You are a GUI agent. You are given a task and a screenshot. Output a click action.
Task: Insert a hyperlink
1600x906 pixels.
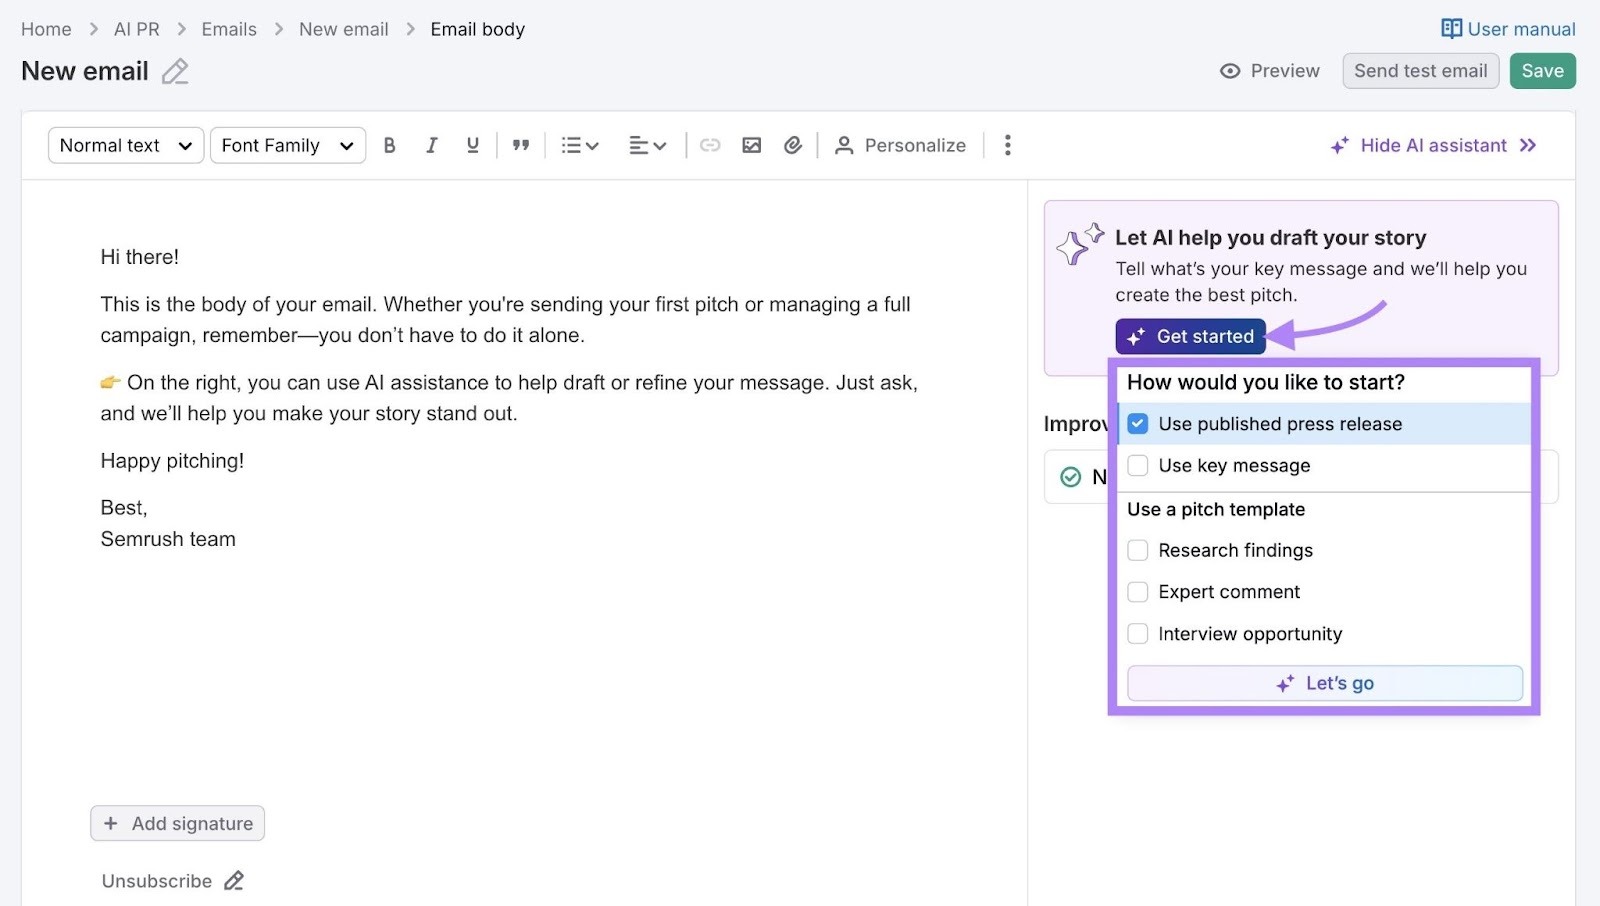tap(711, 145)
